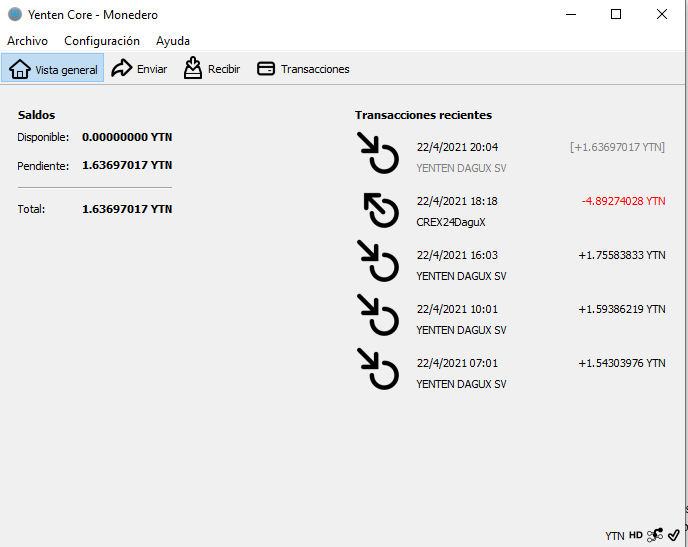Open the Recibir receive icon
The height and width of the screenshot is (547, 688).
[193, 69]
